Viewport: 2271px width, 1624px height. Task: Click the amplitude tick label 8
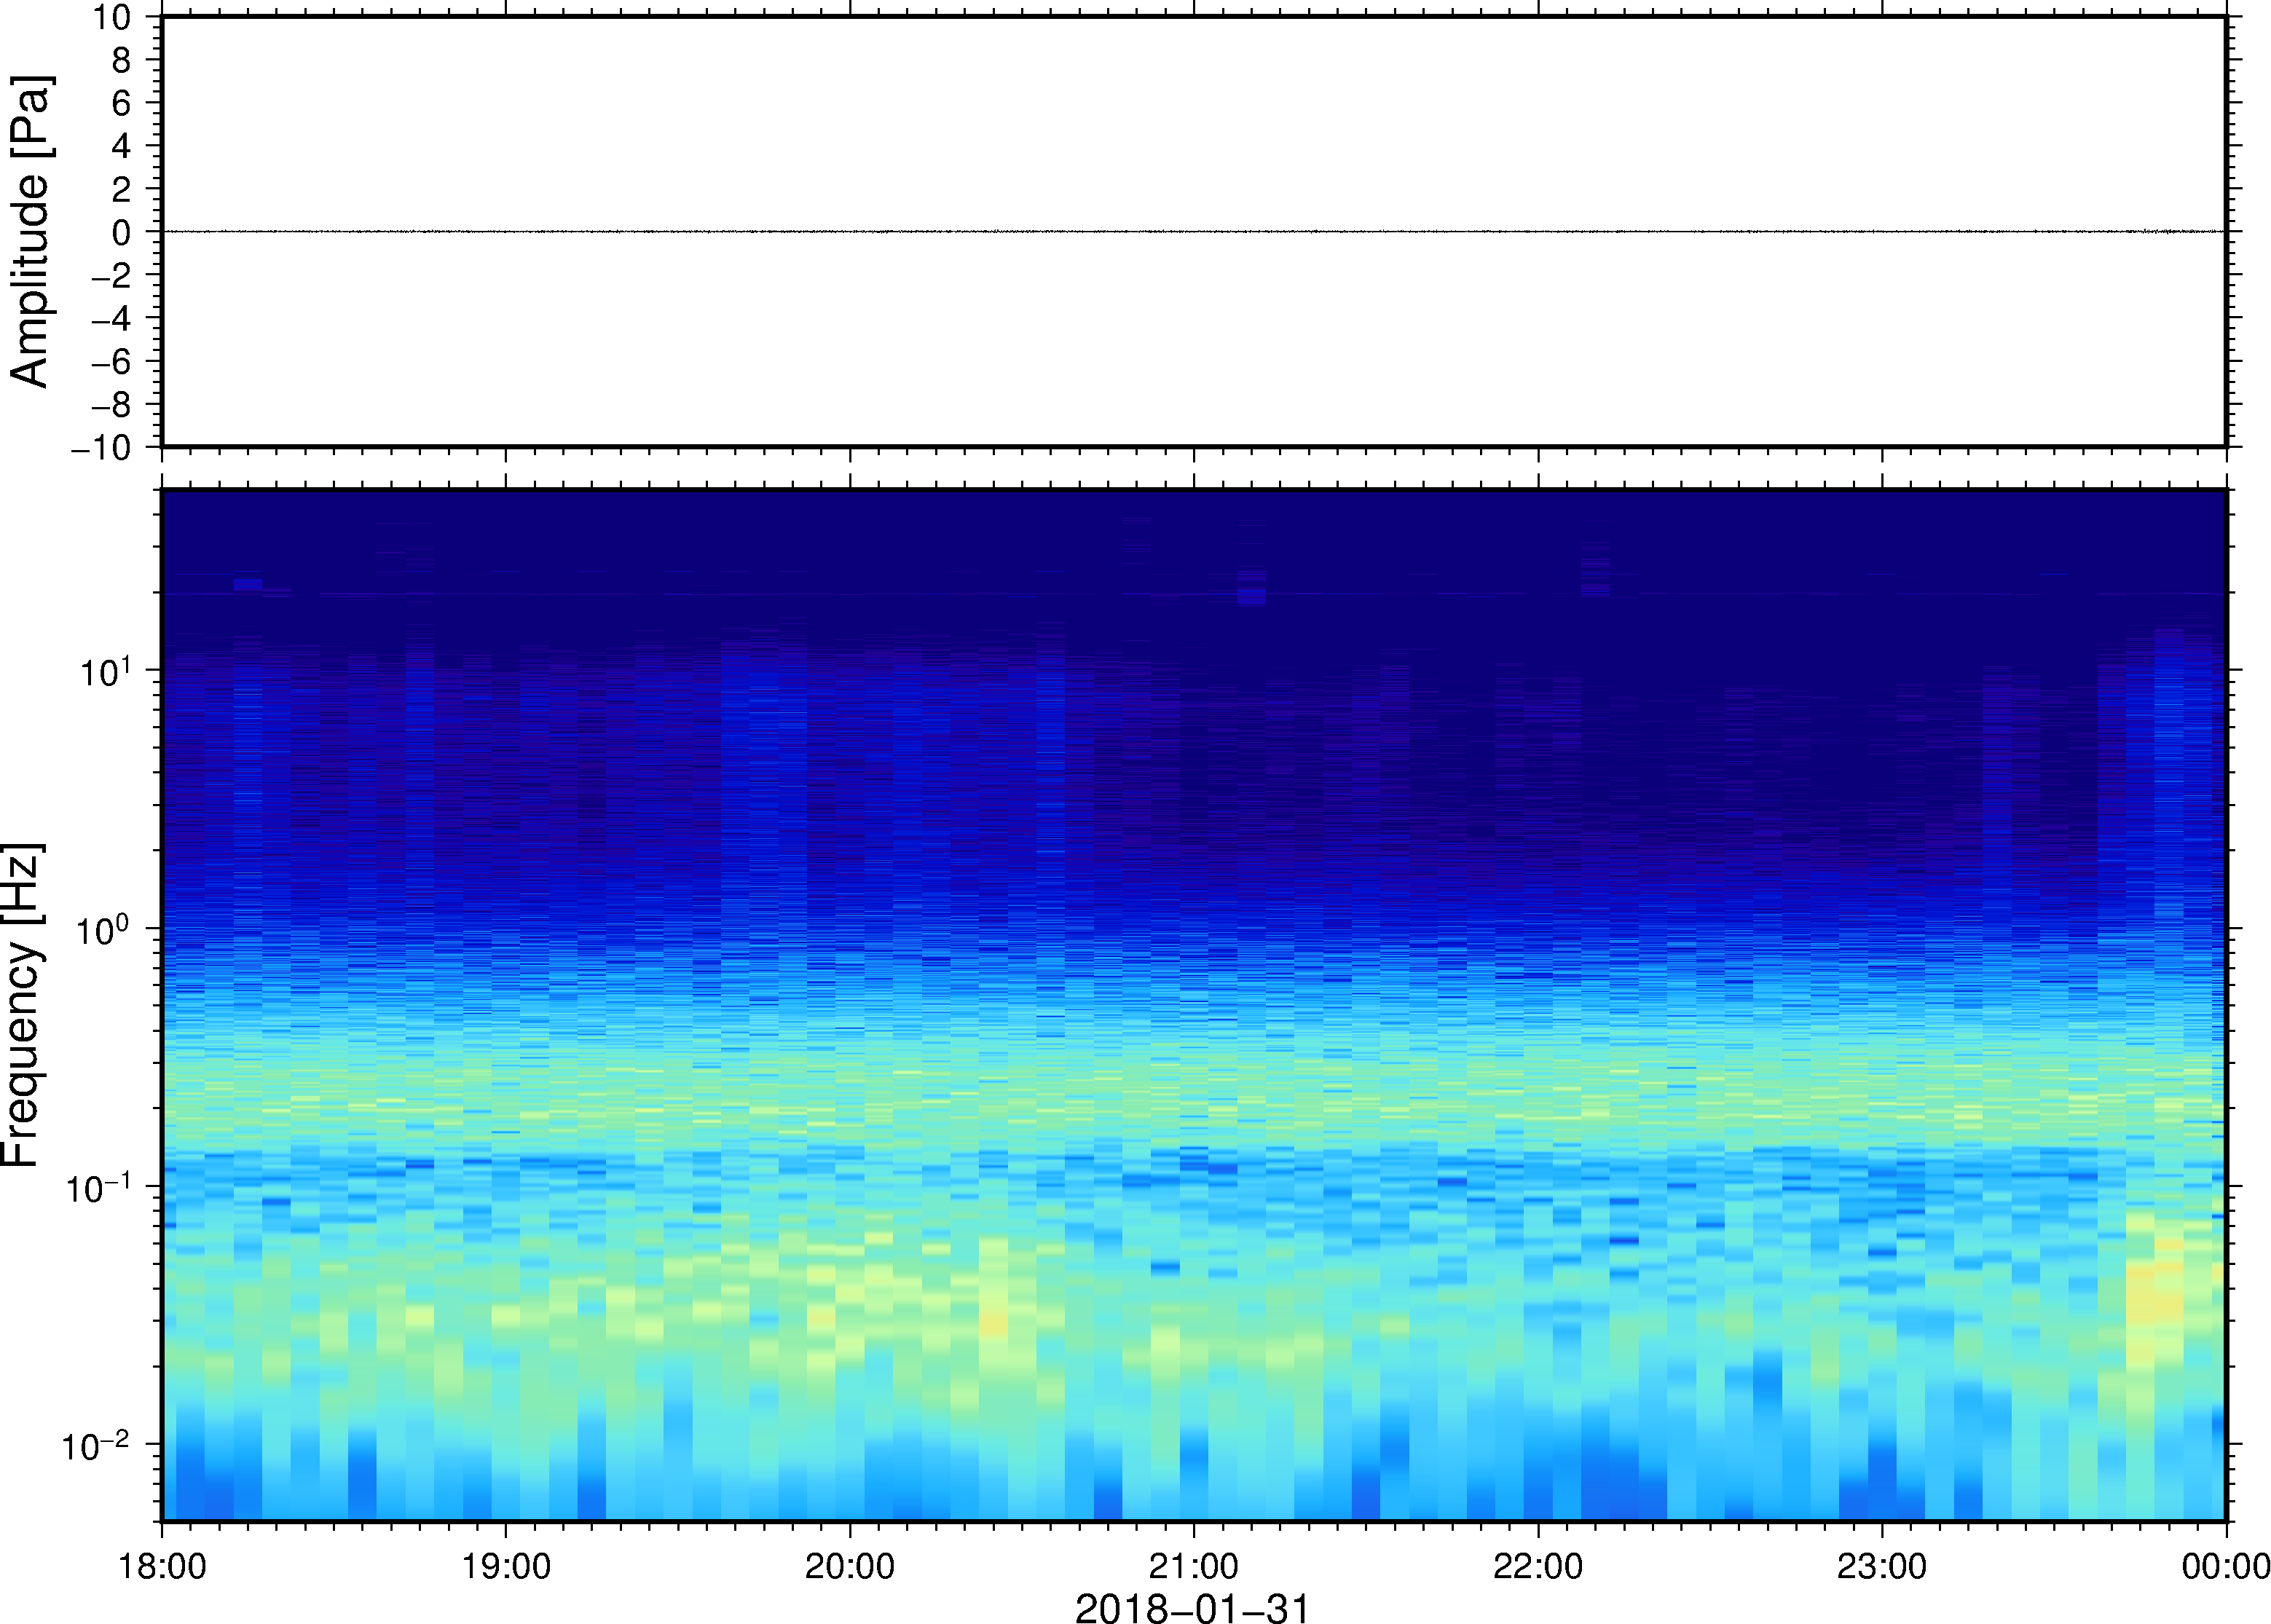pos(121,60)
